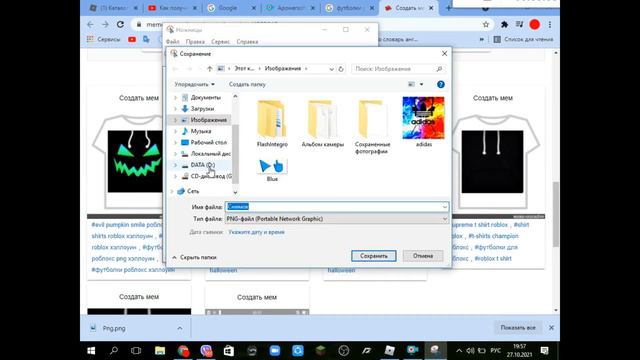
Task: Click the view mode icon in save dialog
Action: click(411, 84)
